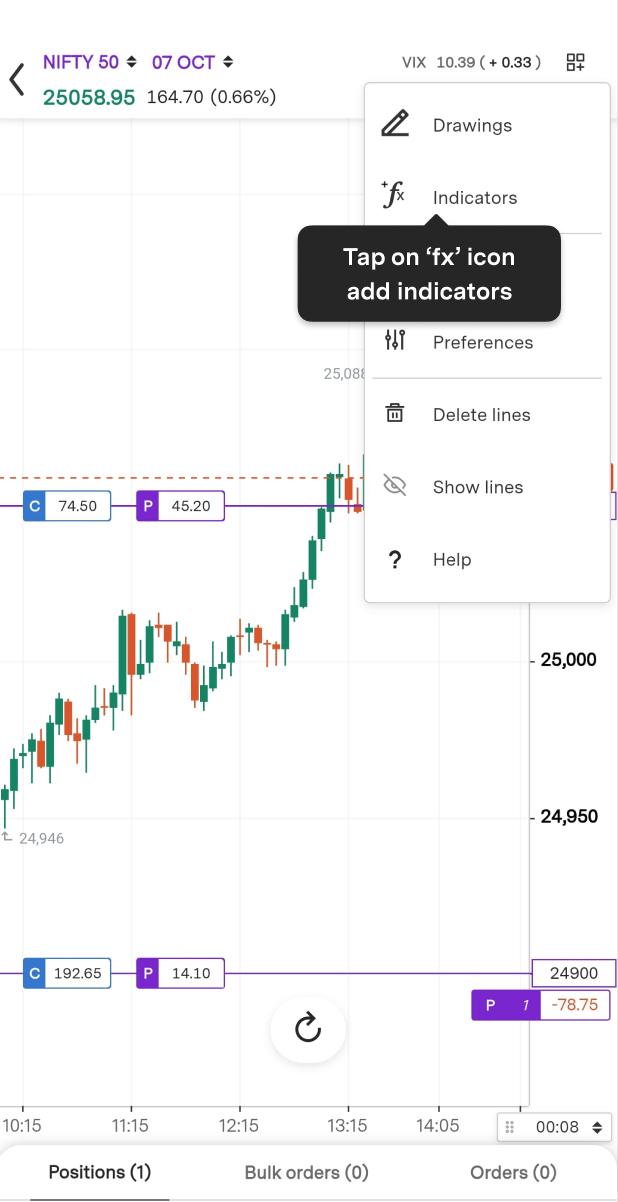The width and height of the screenshot is (618, 1202).
Task: Click the Indicators menu entry
Action: (475, 198)
